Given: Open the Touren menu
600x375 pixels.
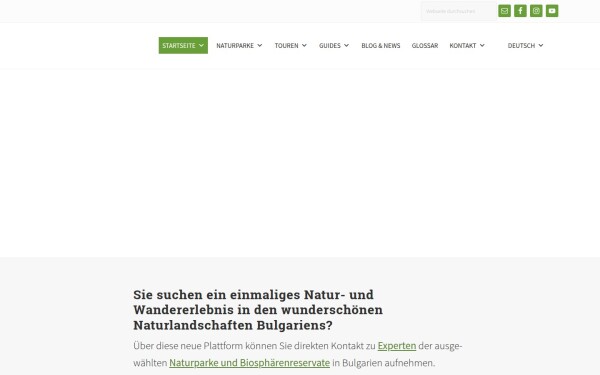Looking at the screenshot, I should [x=286, y=46].
